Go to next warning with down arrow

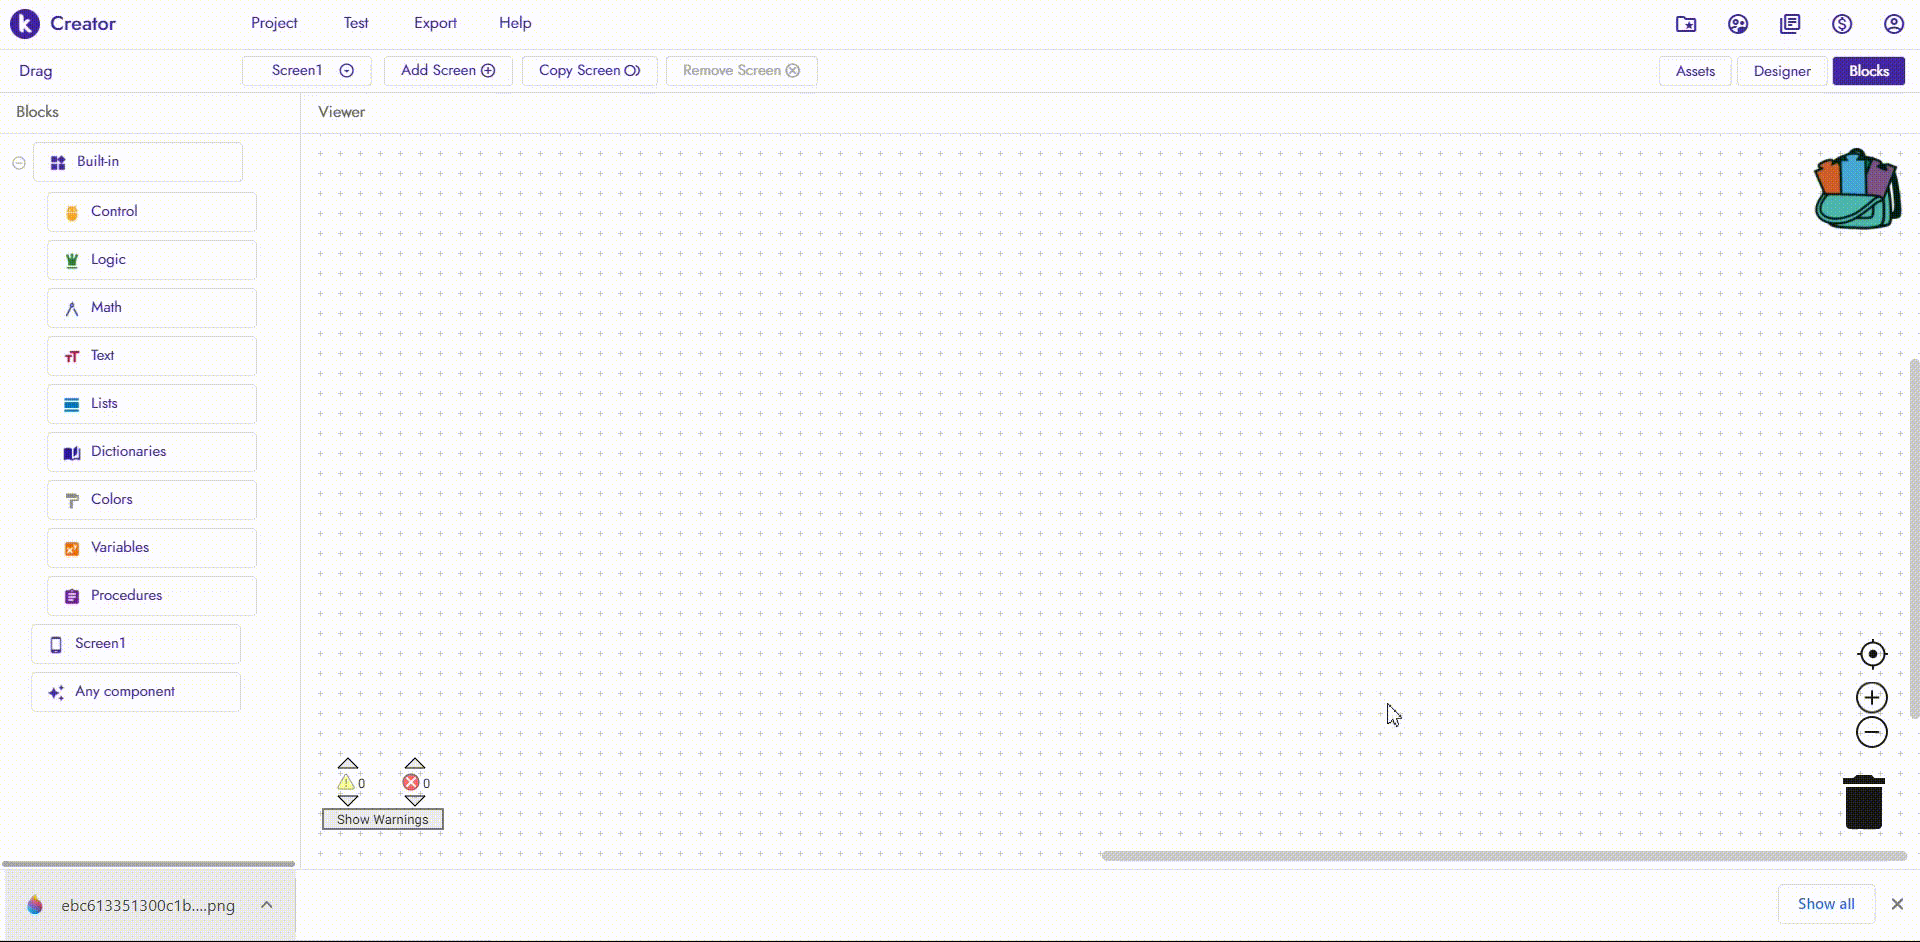pos(348,800)
